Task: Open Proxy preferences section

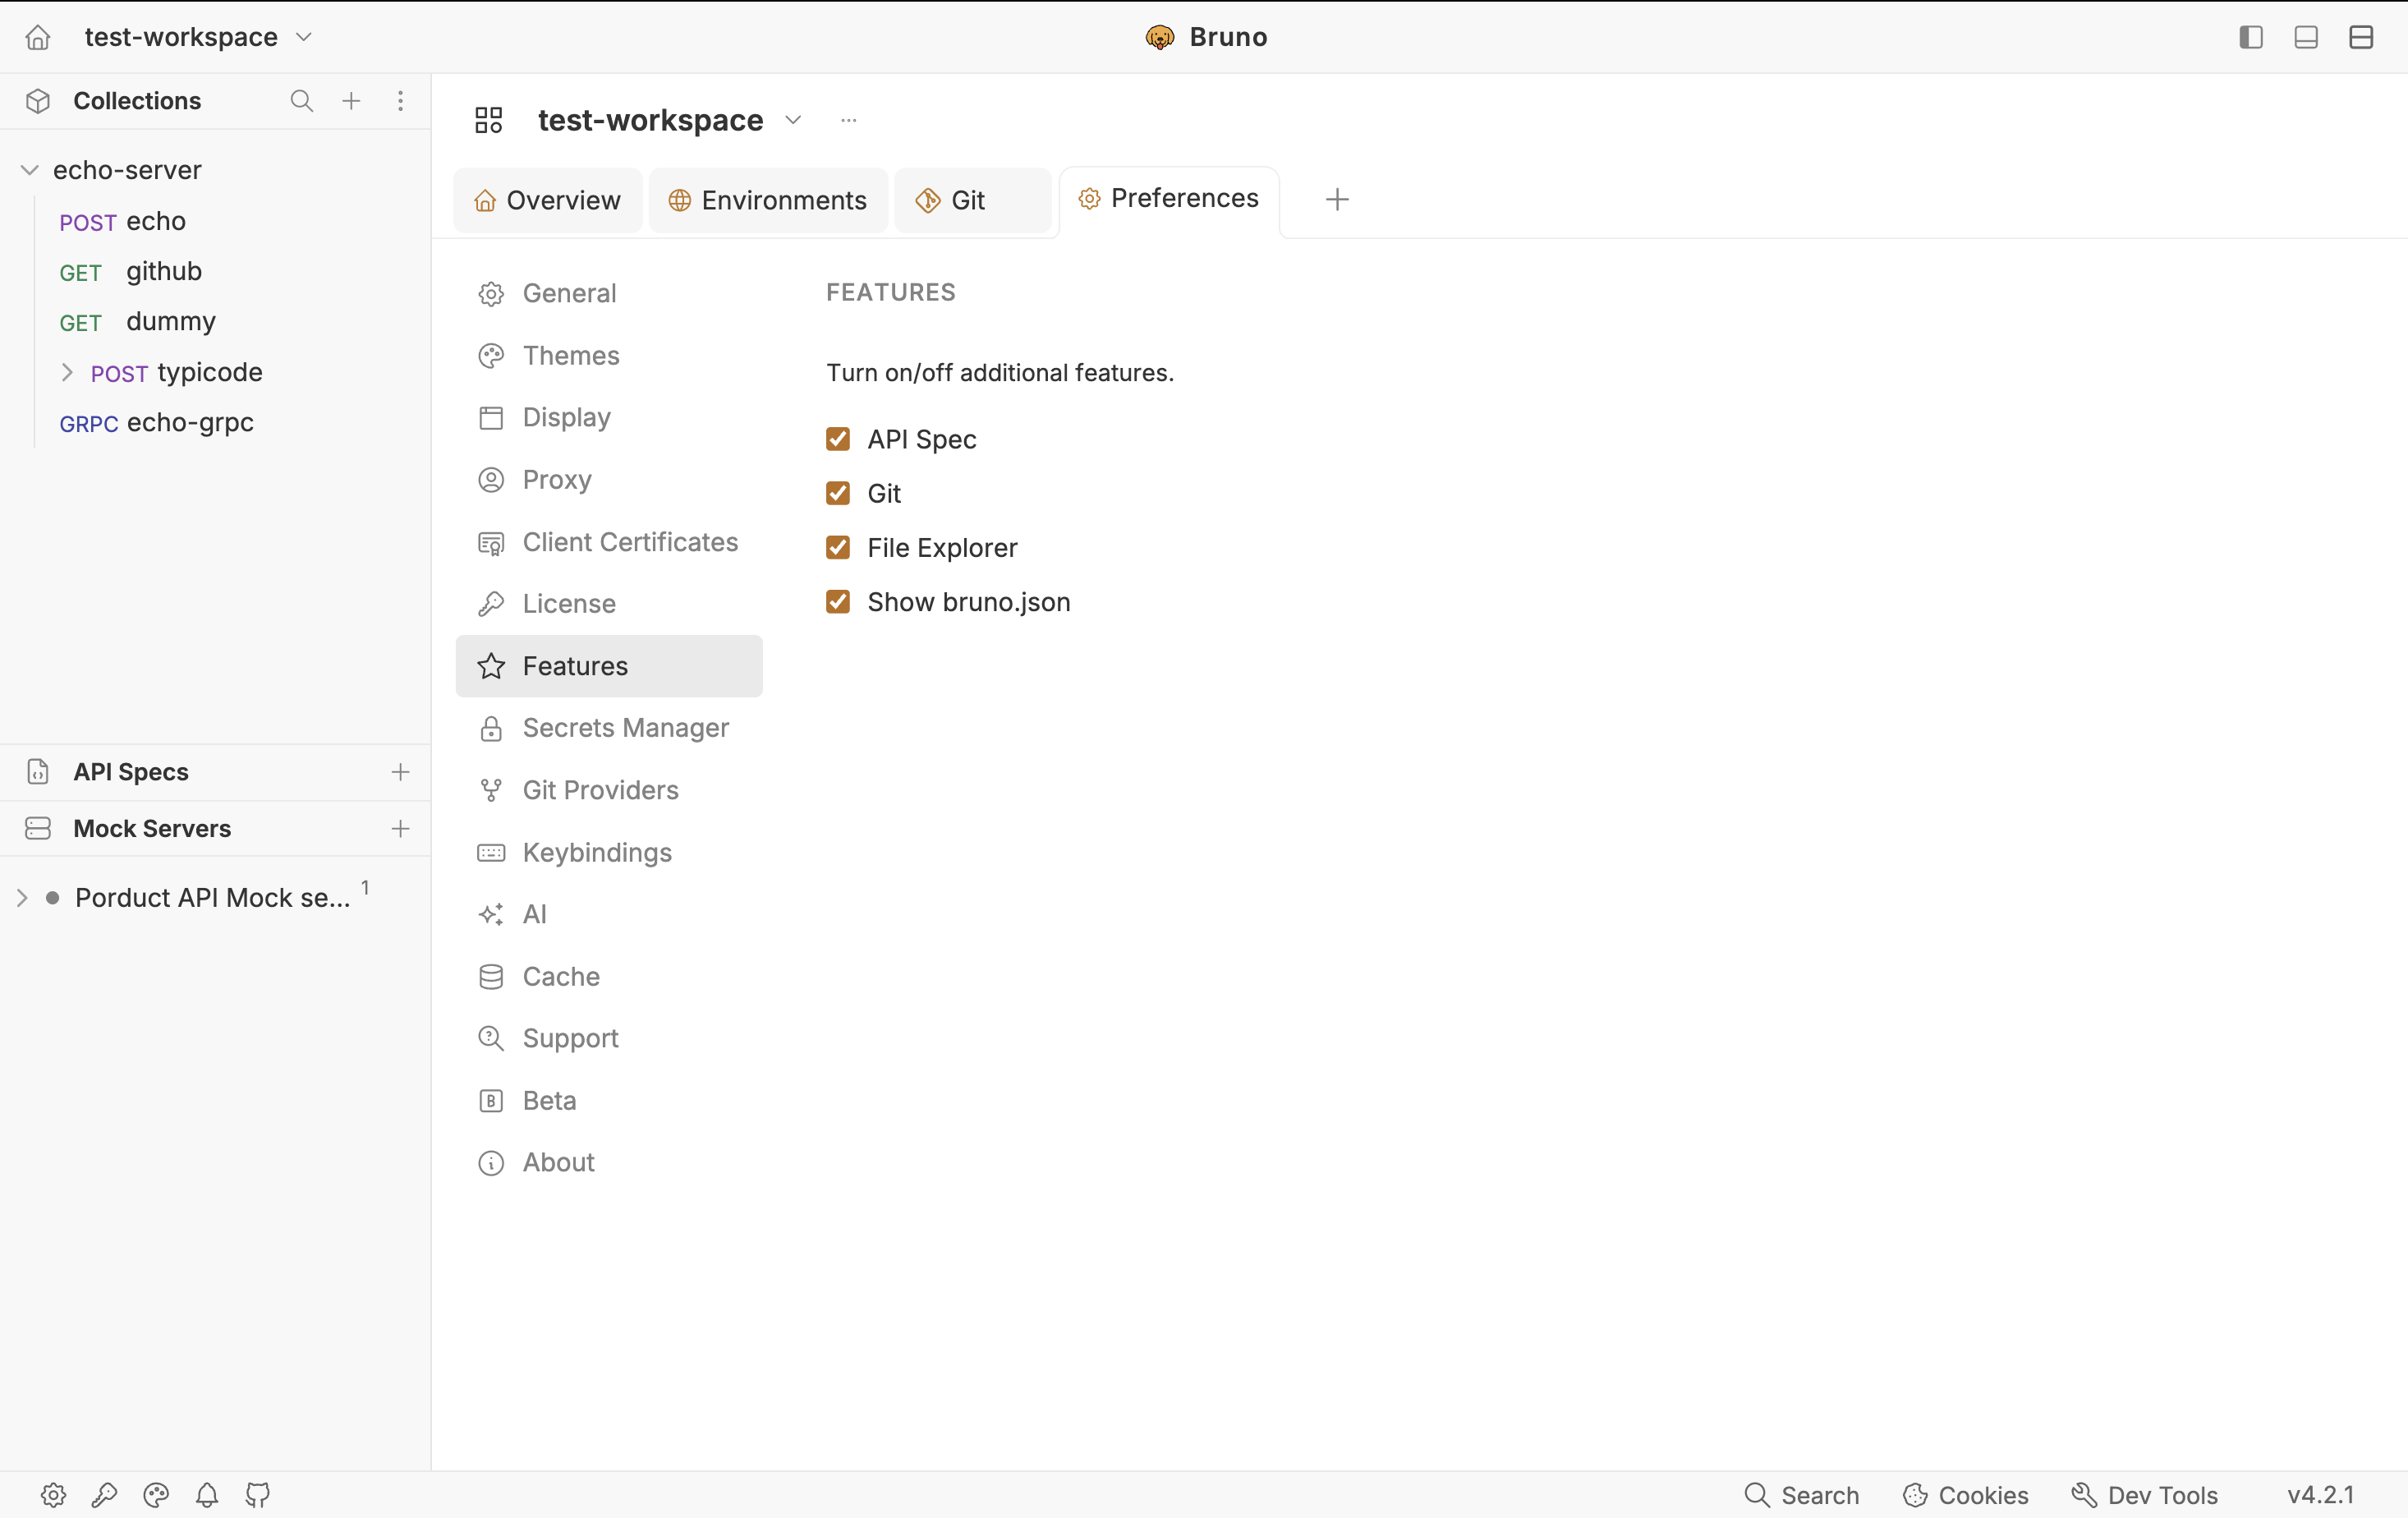Action: pyautogui.click(x=609, y=480)
